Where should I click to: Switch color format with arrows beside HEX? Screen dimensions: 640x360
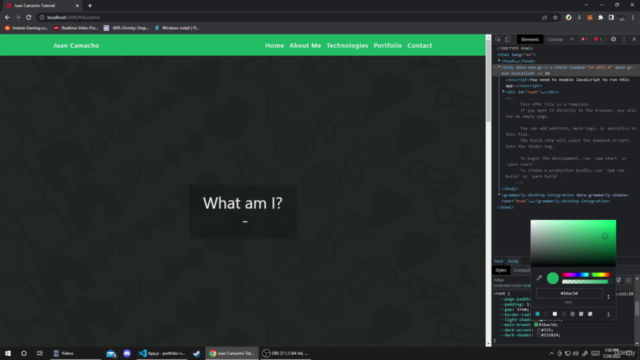608,296
